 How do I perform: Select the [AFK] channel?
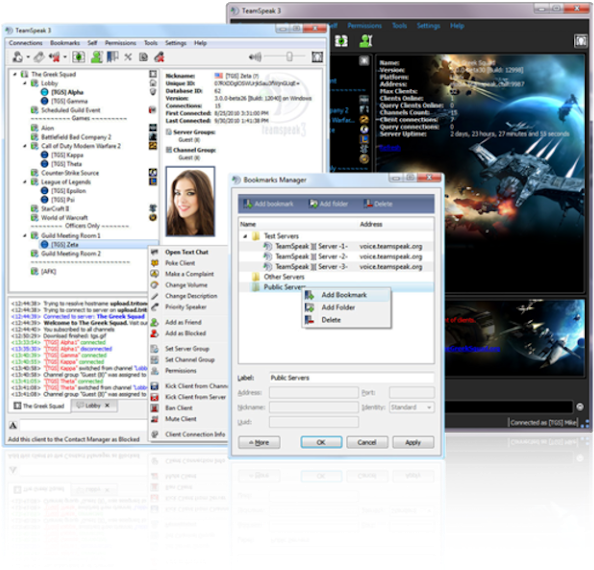(48, 272)
